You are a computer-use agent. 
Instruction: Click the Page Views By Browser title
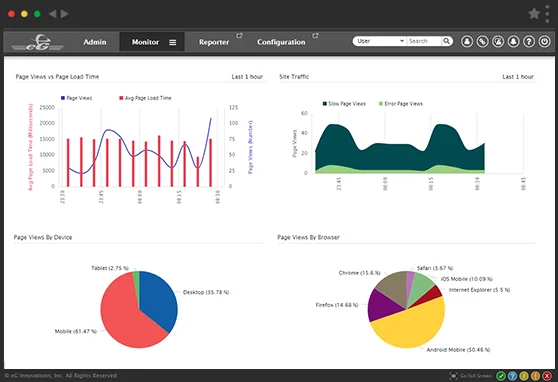pyautogui.click(x=309, y=237)
